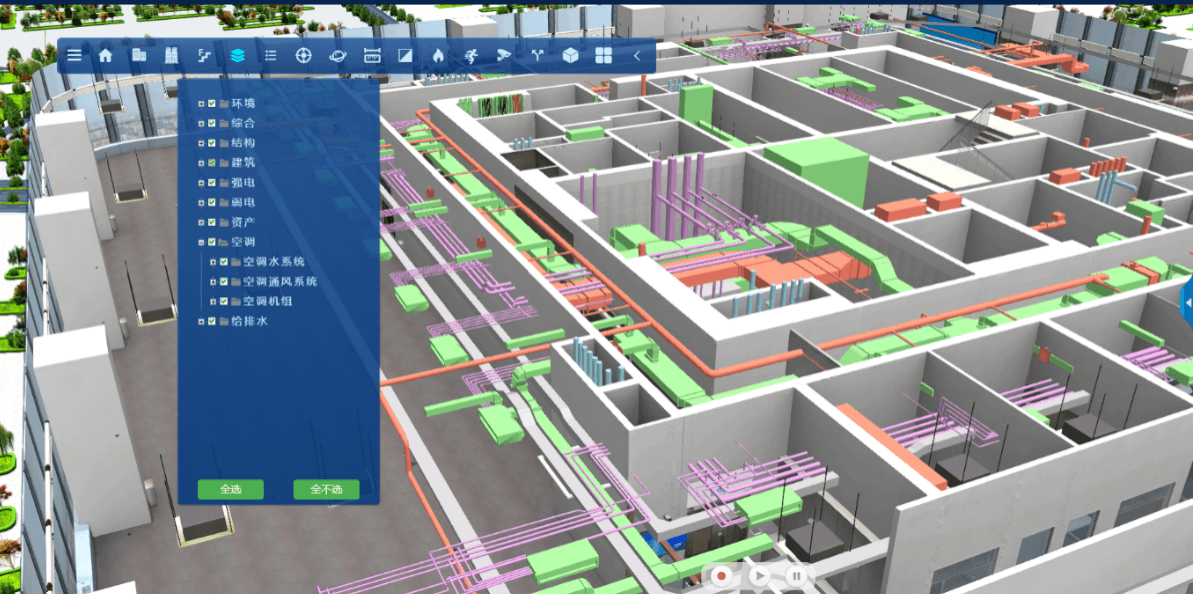Open the security camera icon
1193x596 pixels.
point(504,56)
